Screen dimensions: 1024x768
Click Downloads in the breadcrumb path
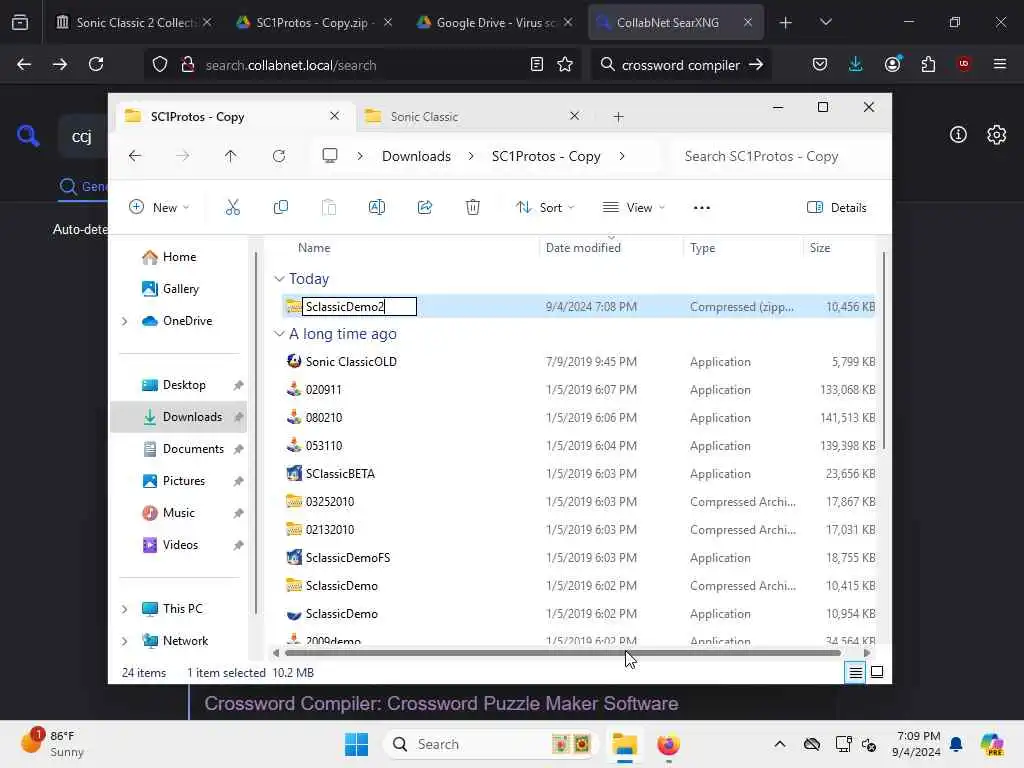(416, 156)
